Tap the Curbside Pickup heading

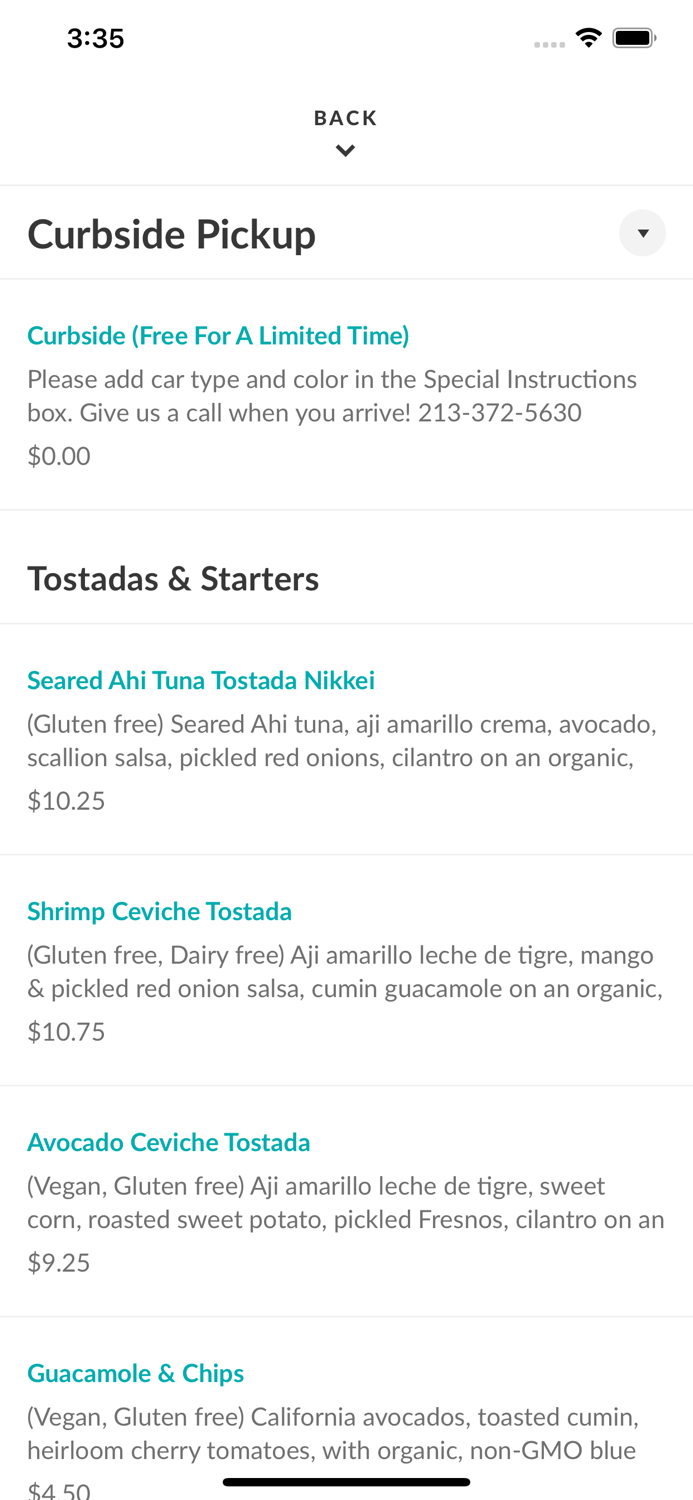pos(171,233)
